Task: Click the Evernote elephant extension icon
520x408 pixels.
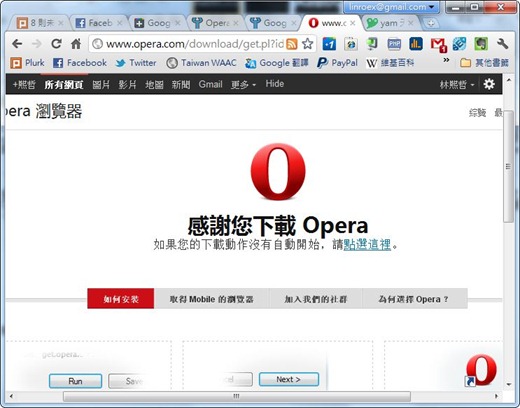Action: click(x=481, y=44)
